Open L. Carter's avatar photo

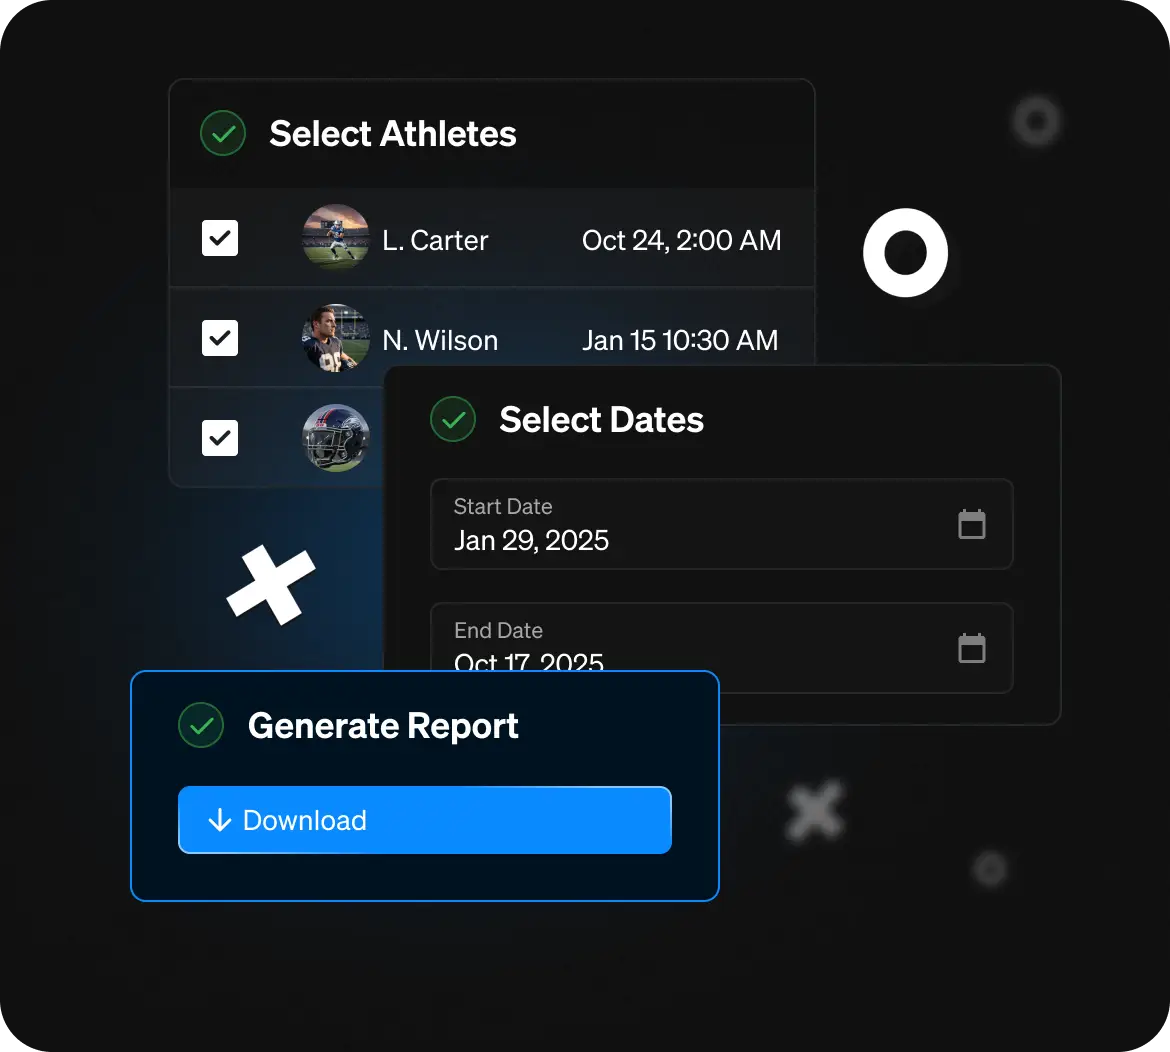click(x=336, y=238)
